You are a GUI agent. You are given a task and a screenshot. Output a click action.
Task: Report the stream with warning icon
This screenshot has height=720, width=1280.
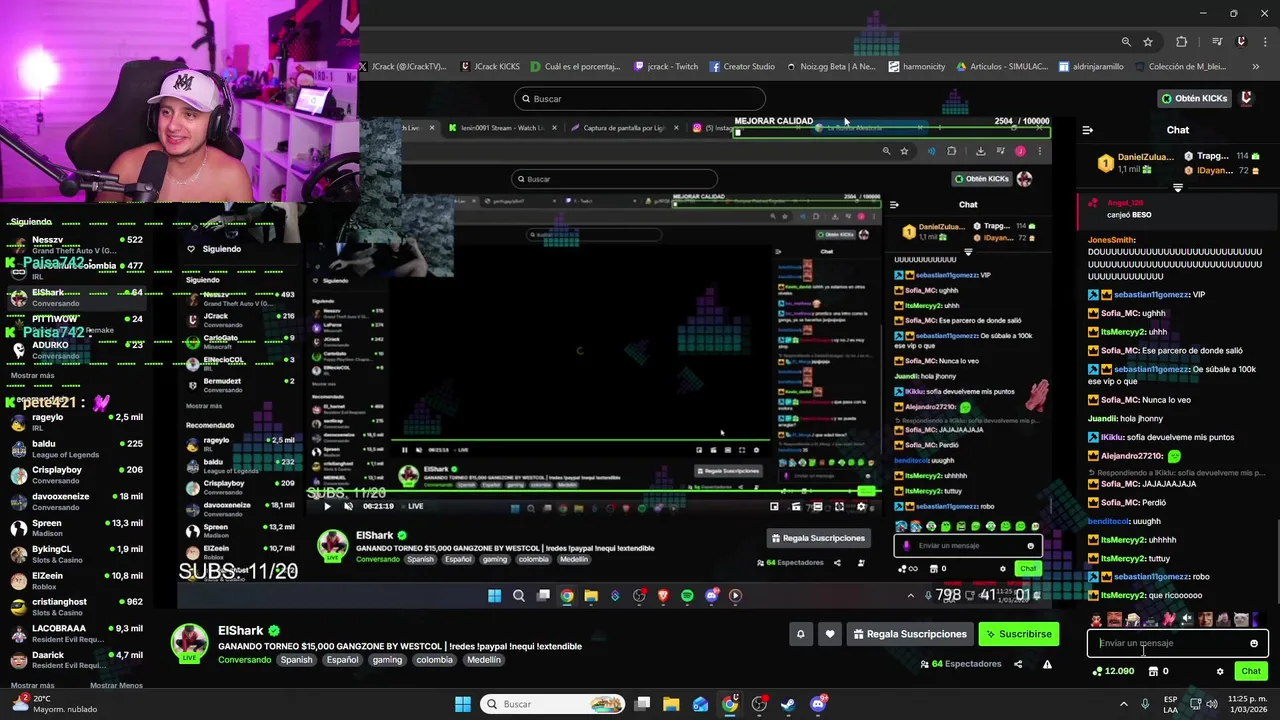coord(1047,664)
